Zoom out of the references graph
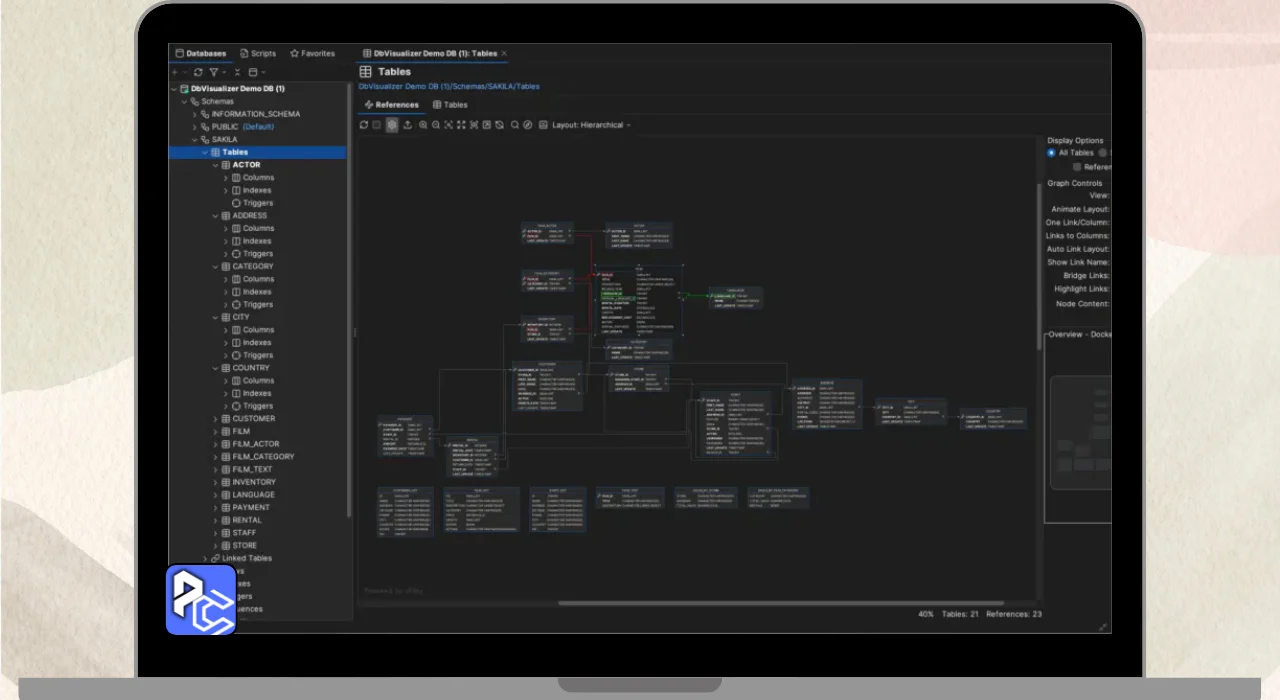 pos(436,125)
